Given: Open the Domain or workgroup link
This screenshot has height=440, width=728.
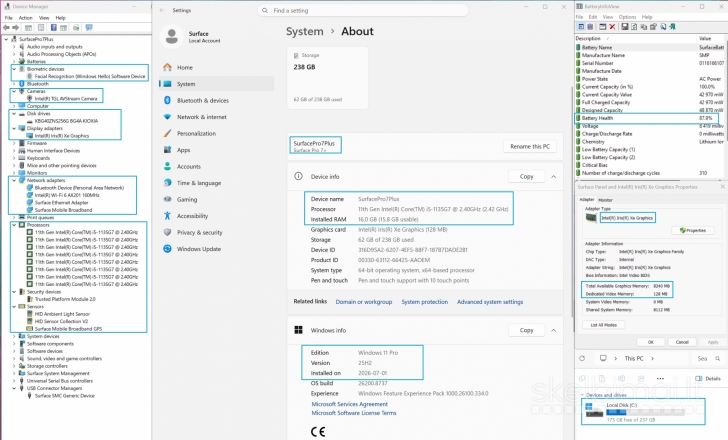Looking at the screenshot, I should coord(364,302).
